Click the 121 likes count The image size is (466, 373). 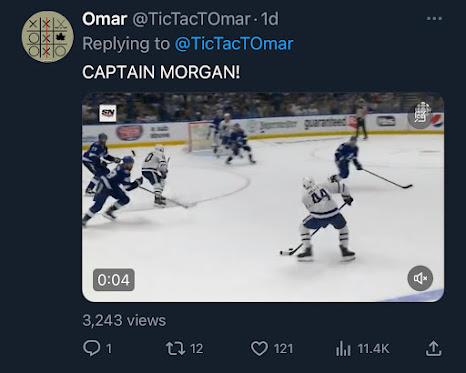click(x=283, y=349)
